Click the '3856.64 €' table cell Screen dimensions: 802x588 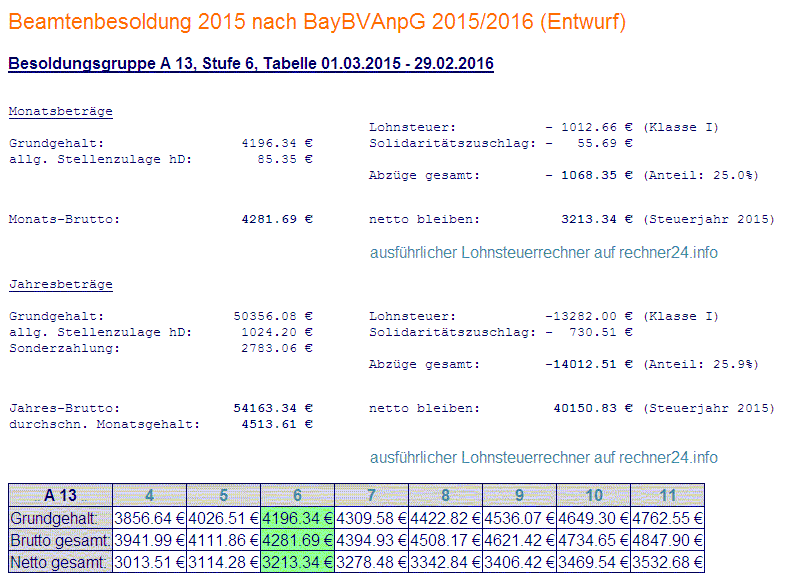click(149, 518)
